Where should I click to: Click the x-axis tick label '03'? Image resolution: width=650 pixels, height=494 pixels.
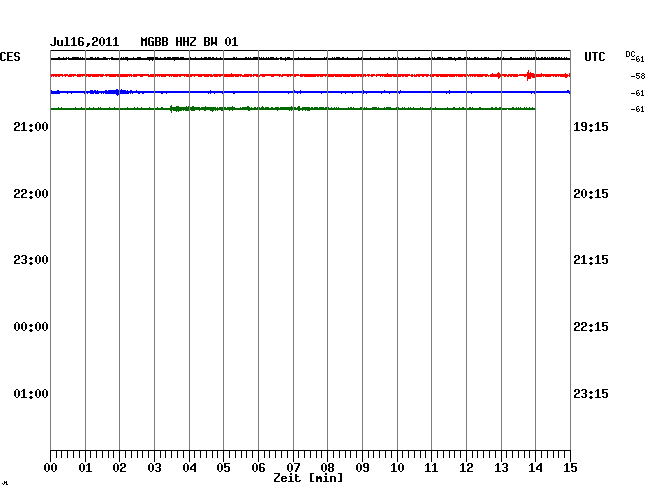[x=154, y=468]
